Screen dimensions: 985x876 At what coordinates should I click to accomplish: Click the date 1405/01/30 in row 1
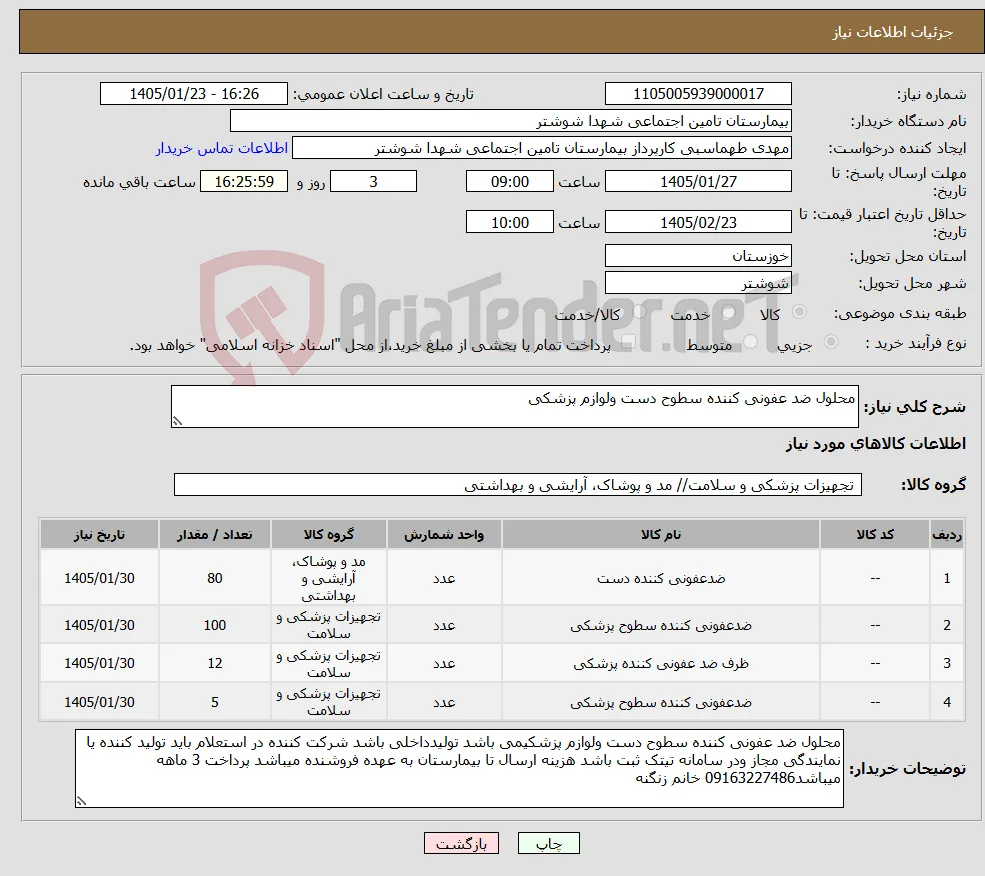tap(99, 578)
